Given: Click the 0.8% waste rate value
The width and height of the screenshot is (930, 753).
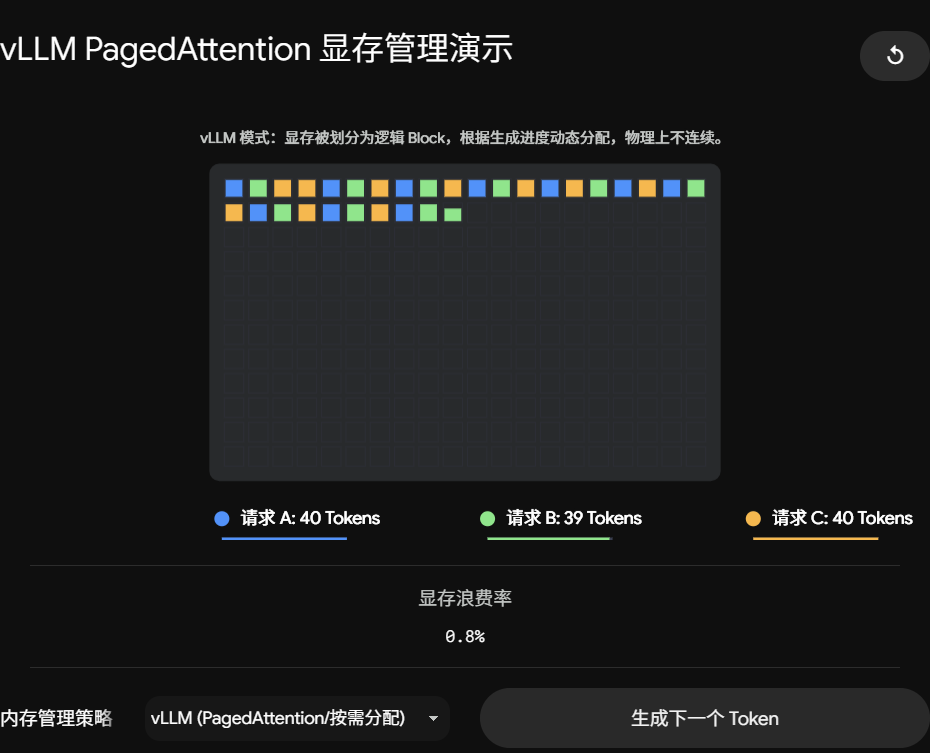Looking at the screenshot, I should coord(465,637).
